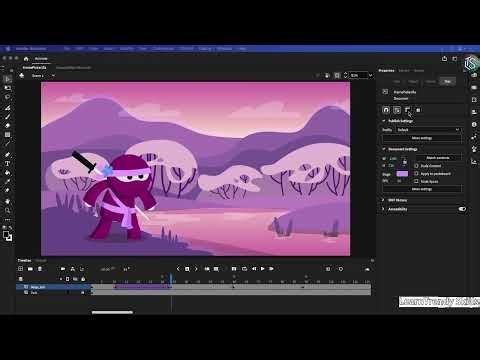480x360 pixels.
Task: Select the Text tool
Action: [7, 164]
